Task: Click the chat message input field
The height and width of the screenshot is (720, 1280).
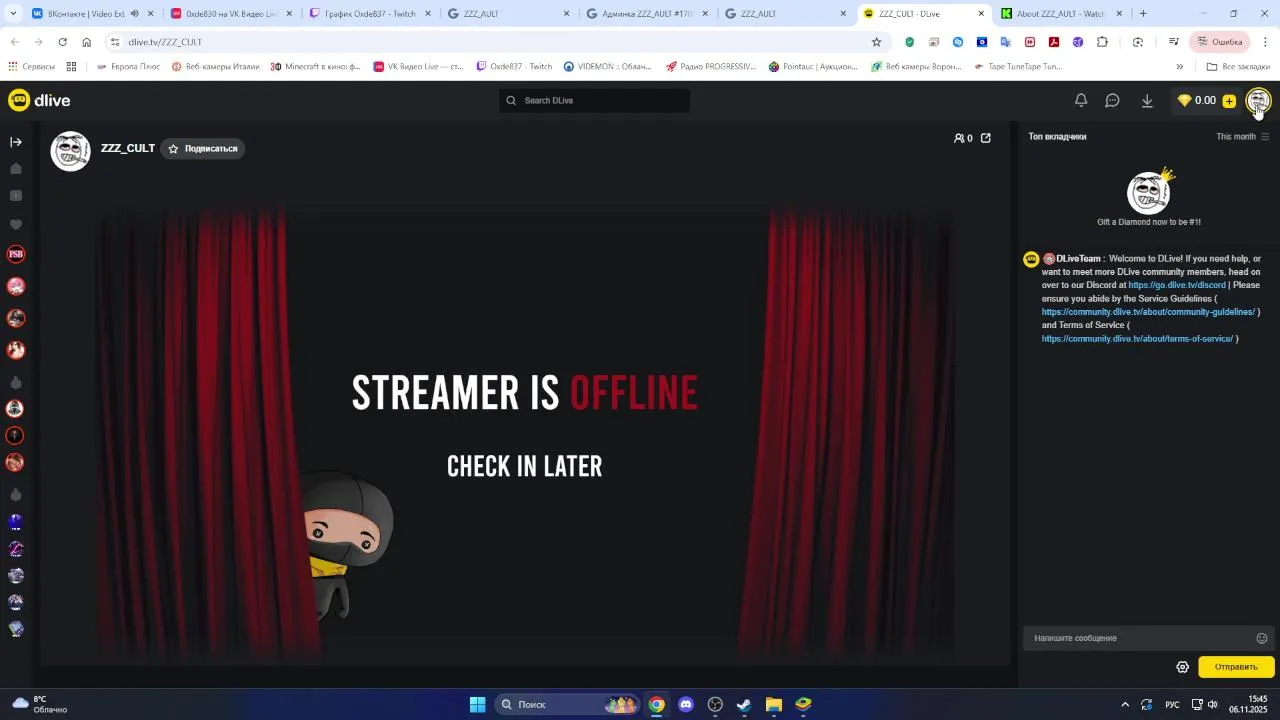Action: 1140,638
